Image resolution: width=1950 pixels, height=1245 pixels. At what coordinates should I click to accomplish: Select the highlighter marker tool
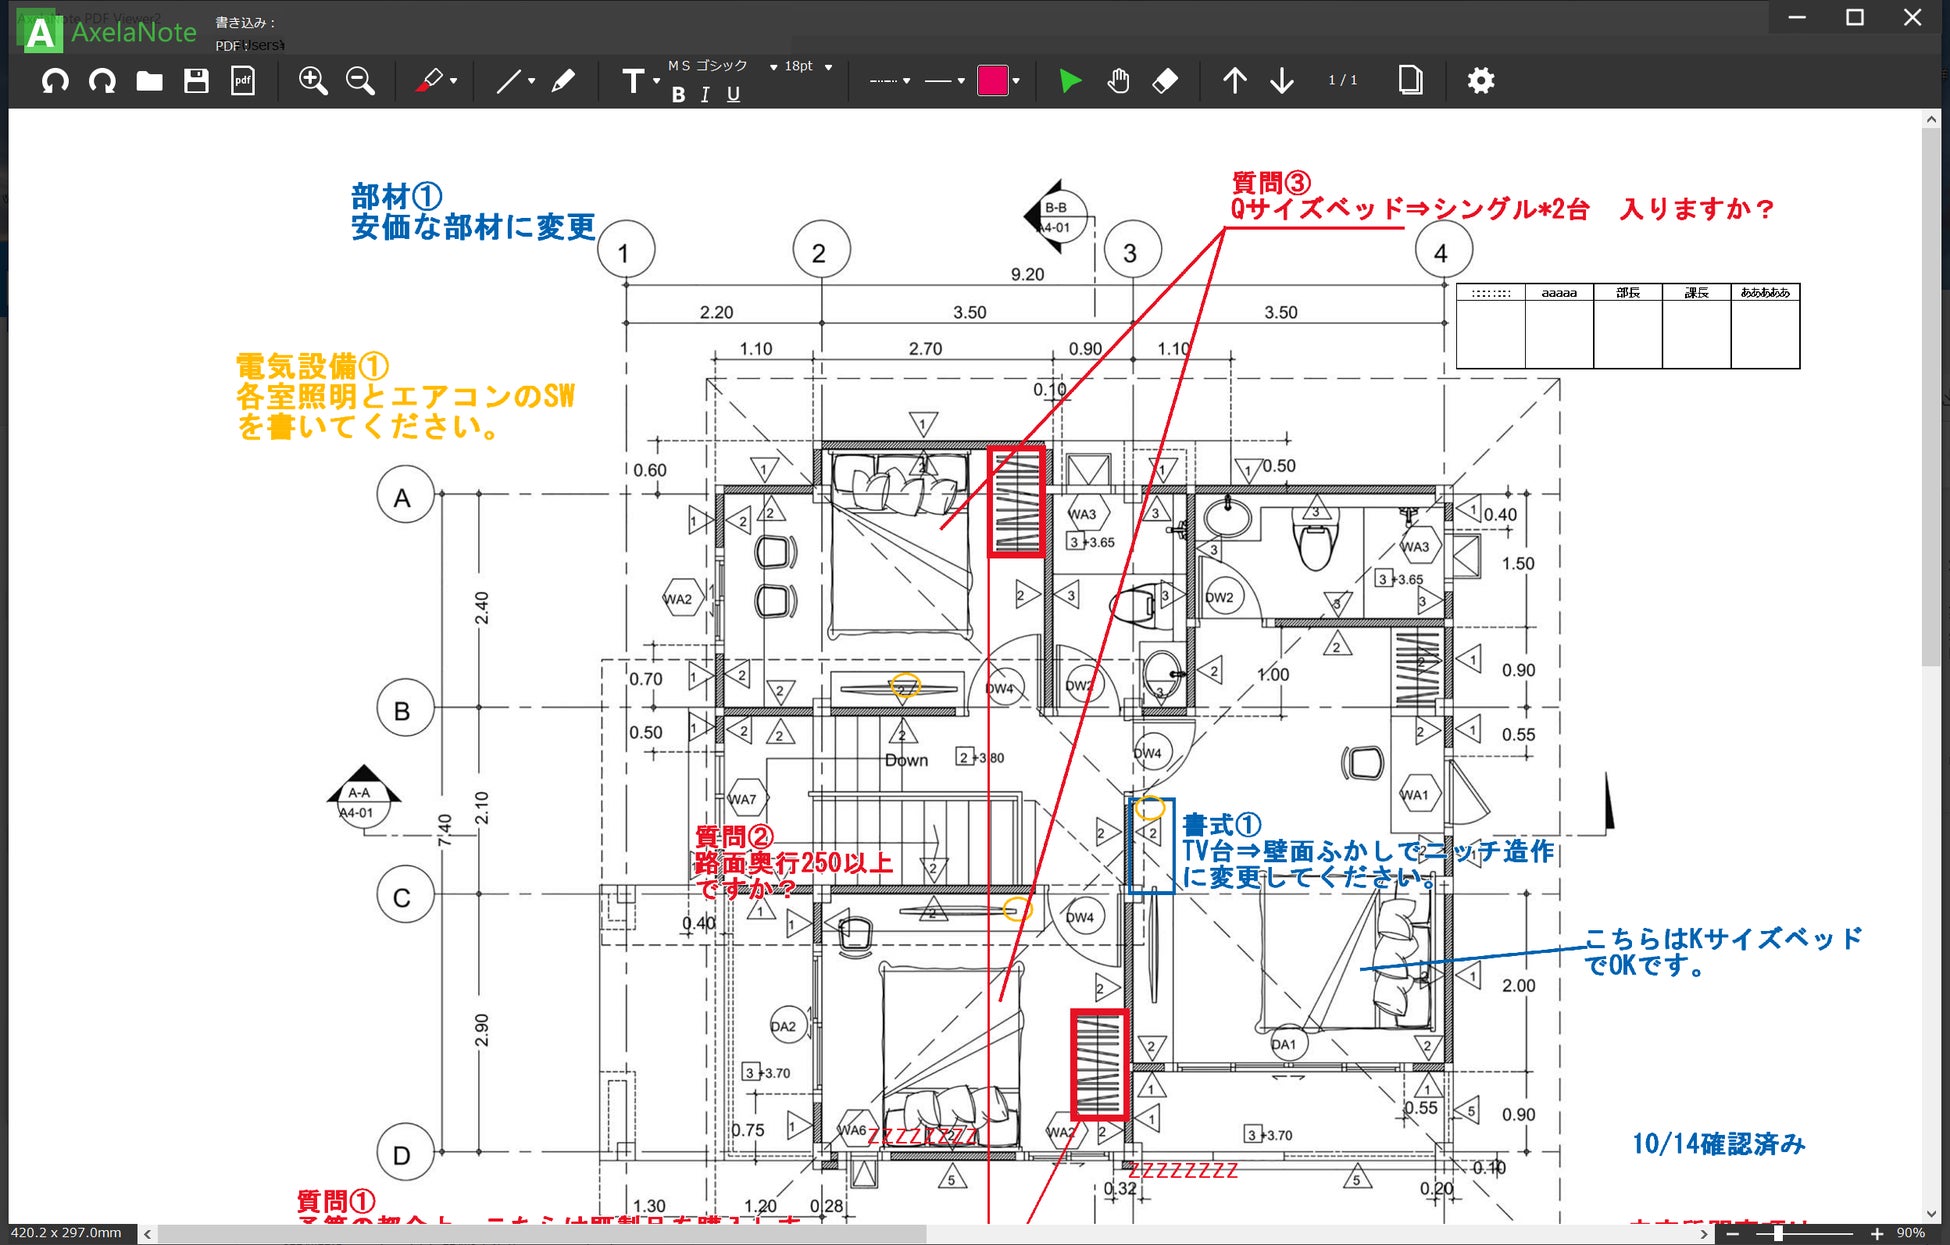tap(430, 81)
